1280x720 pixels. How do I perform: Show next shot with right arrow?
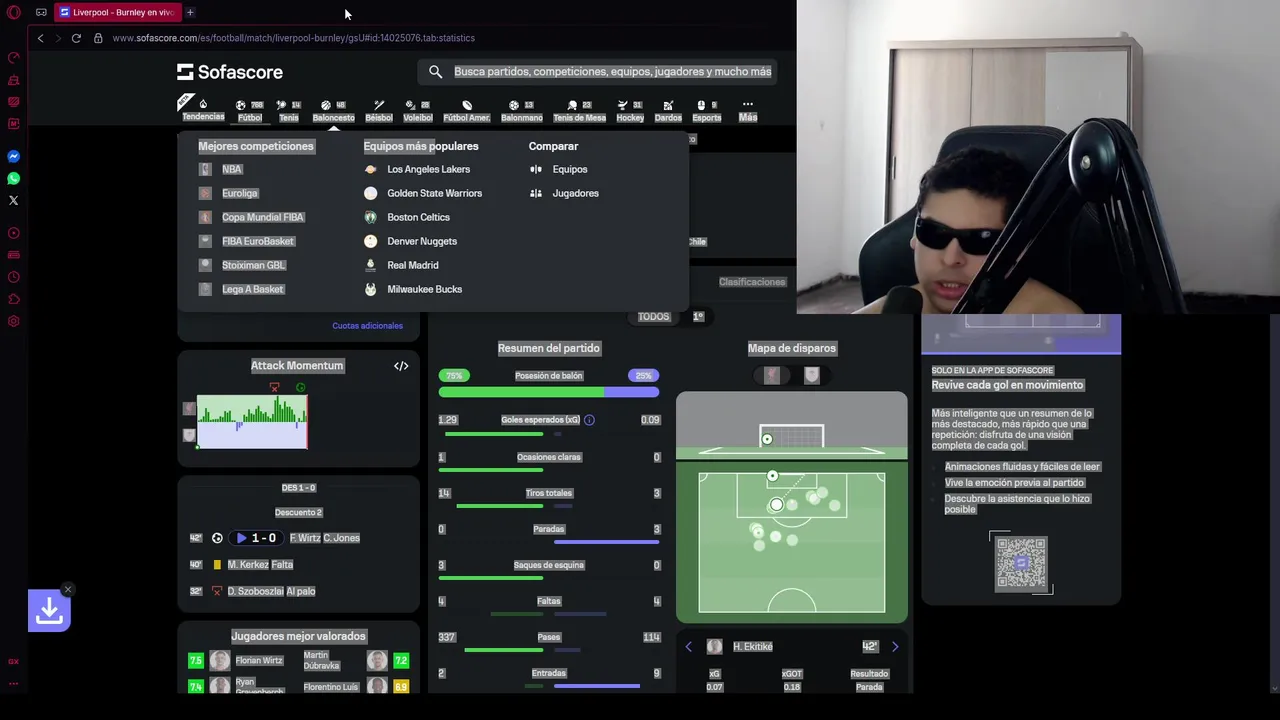(x=895, y=647)
